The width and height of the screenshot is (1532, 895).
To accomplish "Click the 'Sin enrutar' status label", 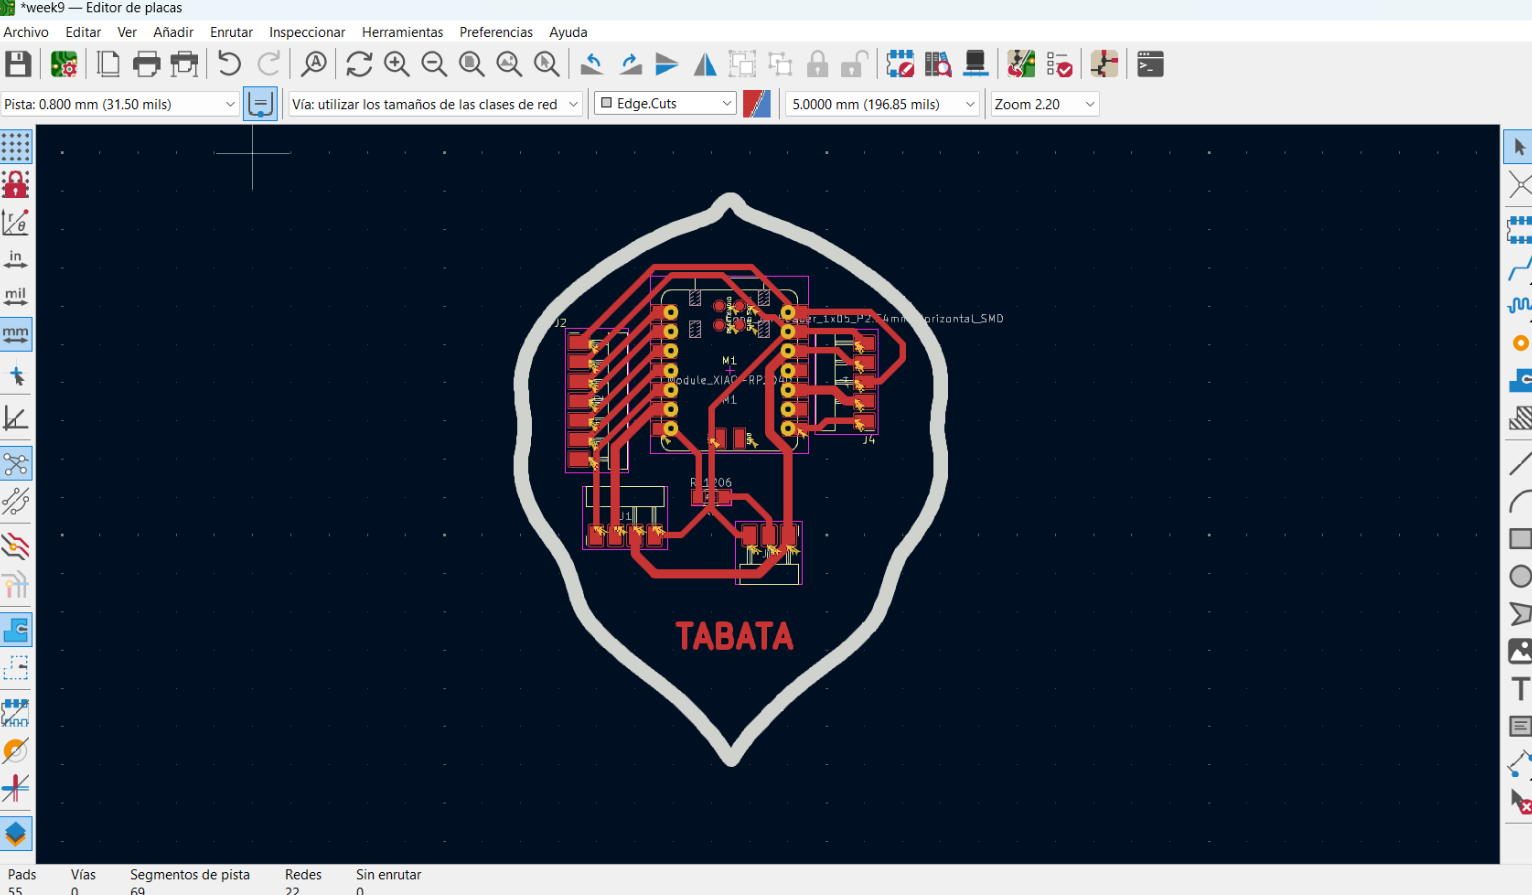I will [x=389, y=875].
